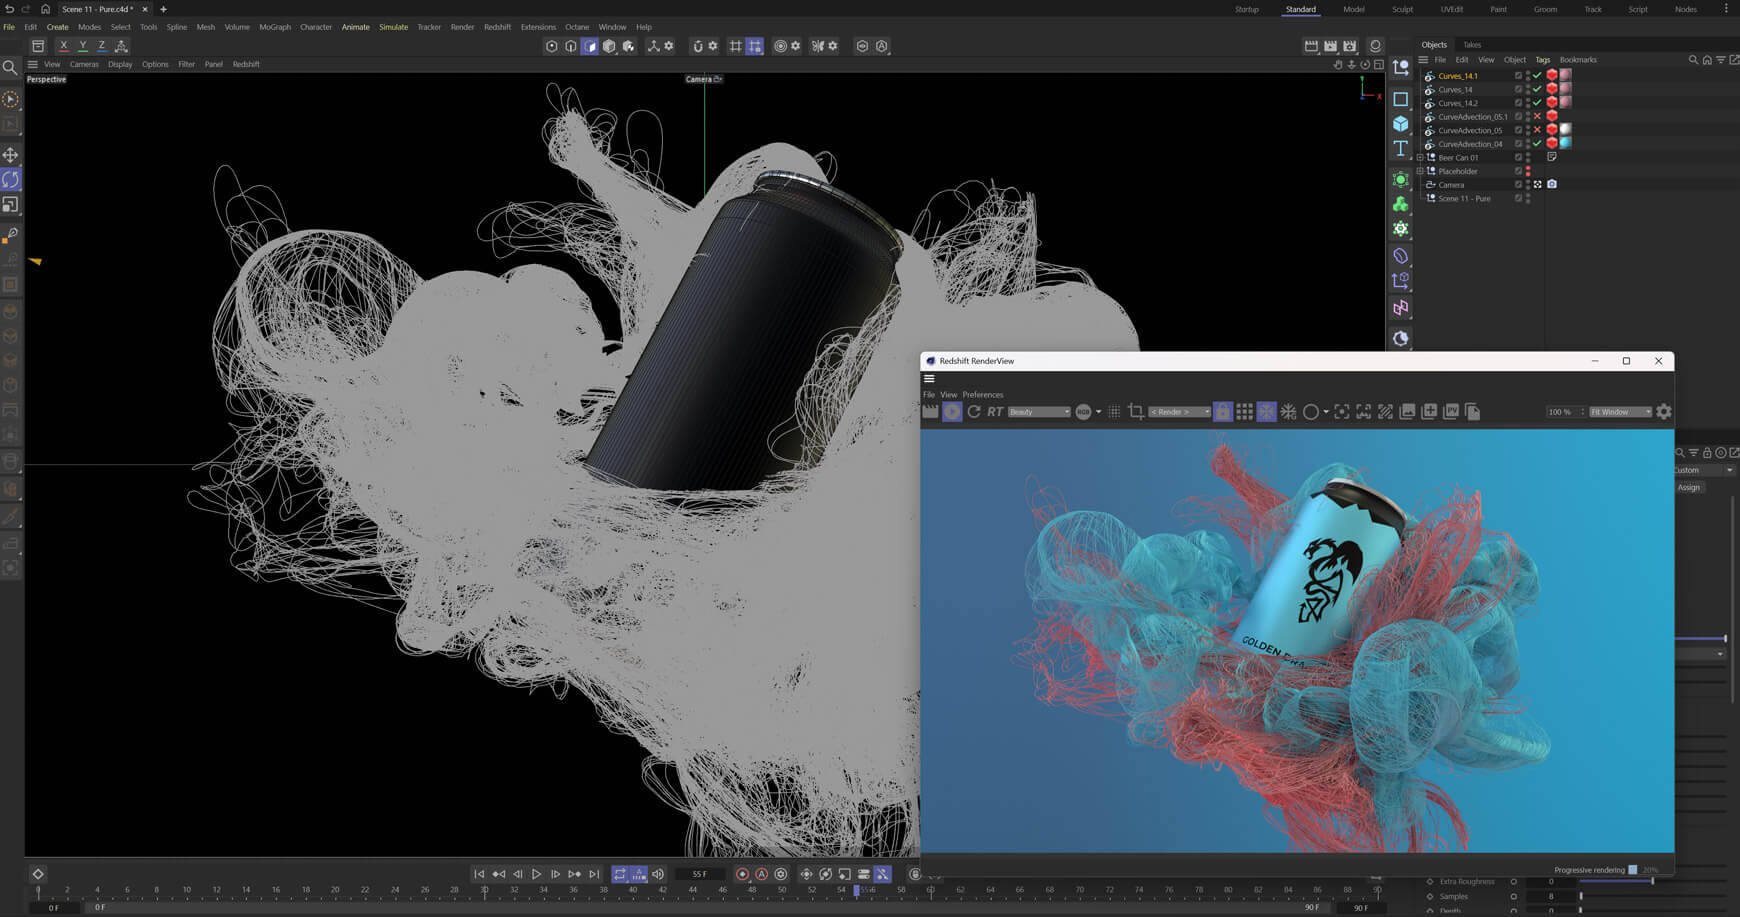Open RenderView settings gear
The image size is (1740, 917).
click(x=1664, y=412)
